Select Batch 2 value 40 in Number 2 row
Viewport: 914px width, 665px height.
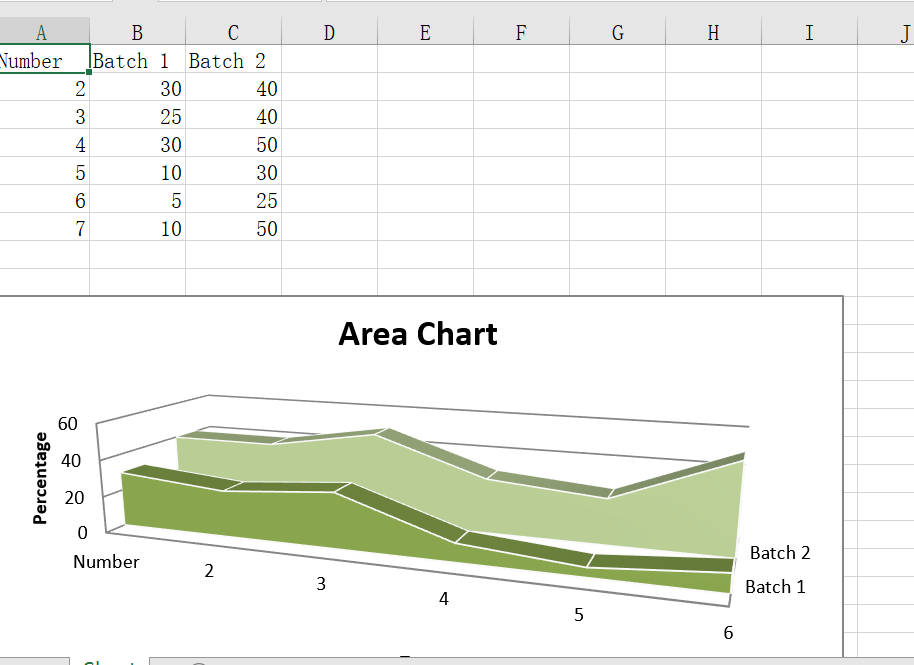tap(233, 87)
